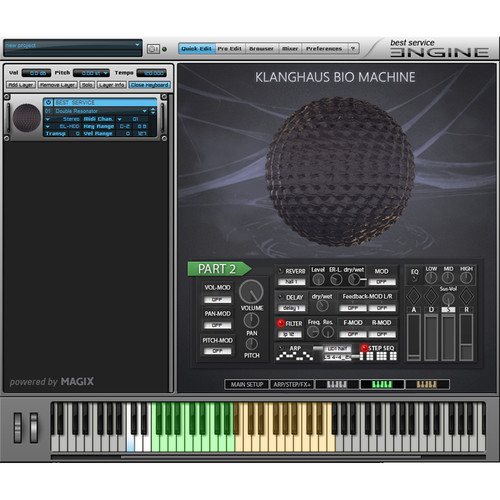Toggle the EQ on/off switch
Image resolution: width=500 pixels, height=500 pixels.
414,278
